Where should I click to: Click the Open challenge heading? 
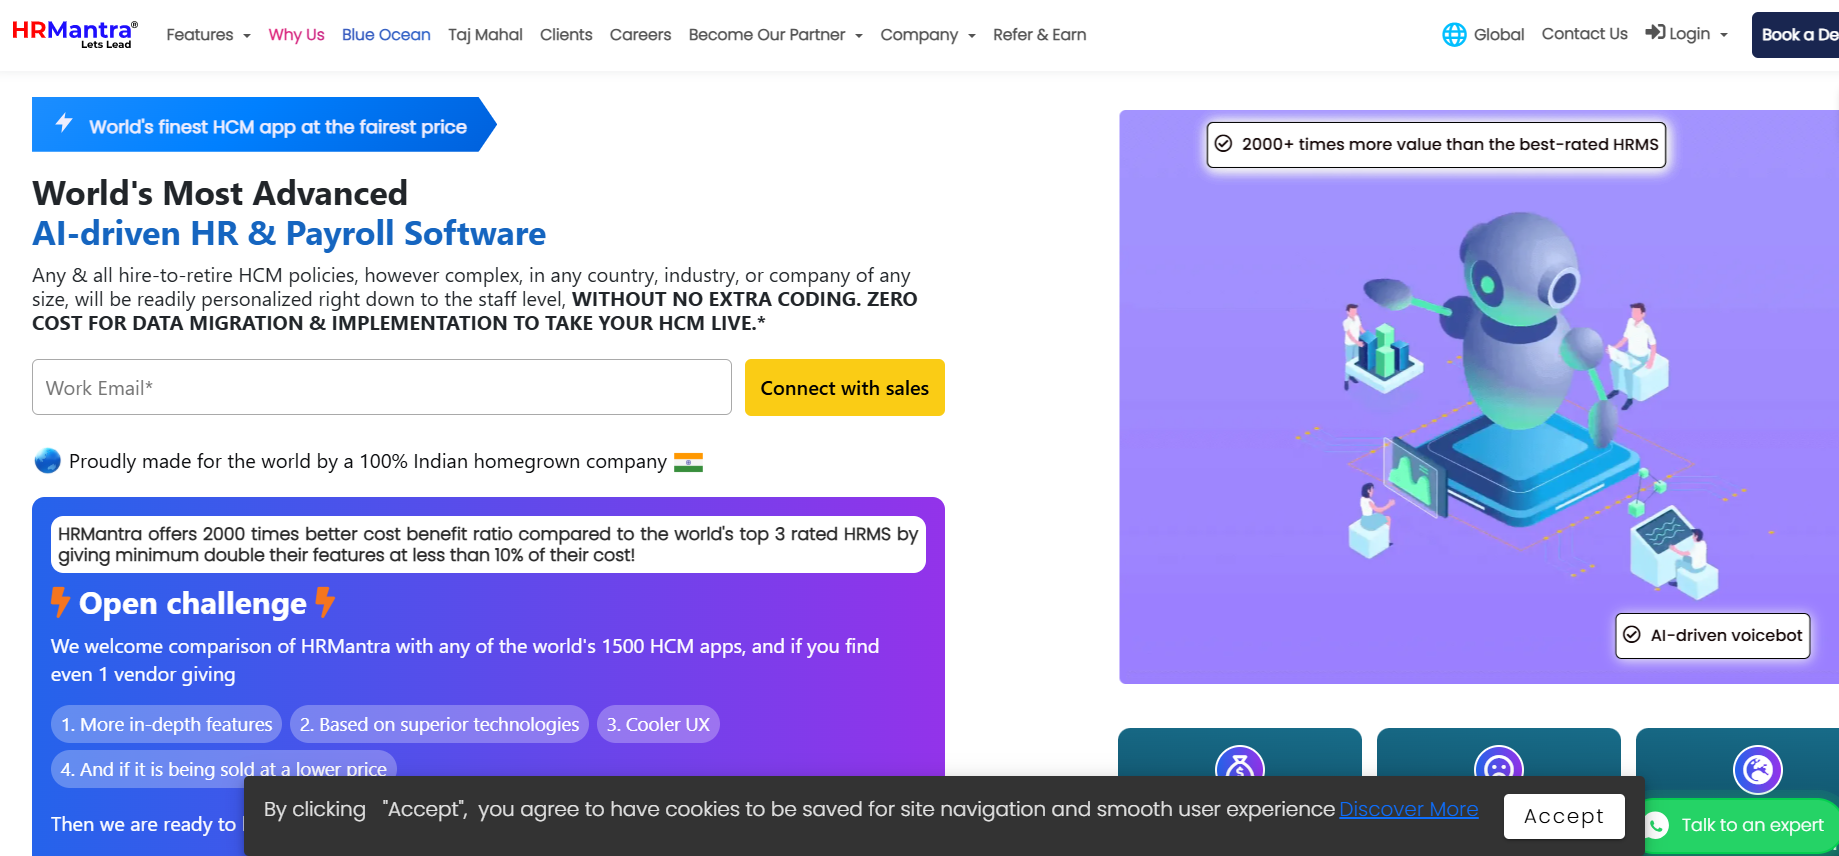[x=193, y=603]
